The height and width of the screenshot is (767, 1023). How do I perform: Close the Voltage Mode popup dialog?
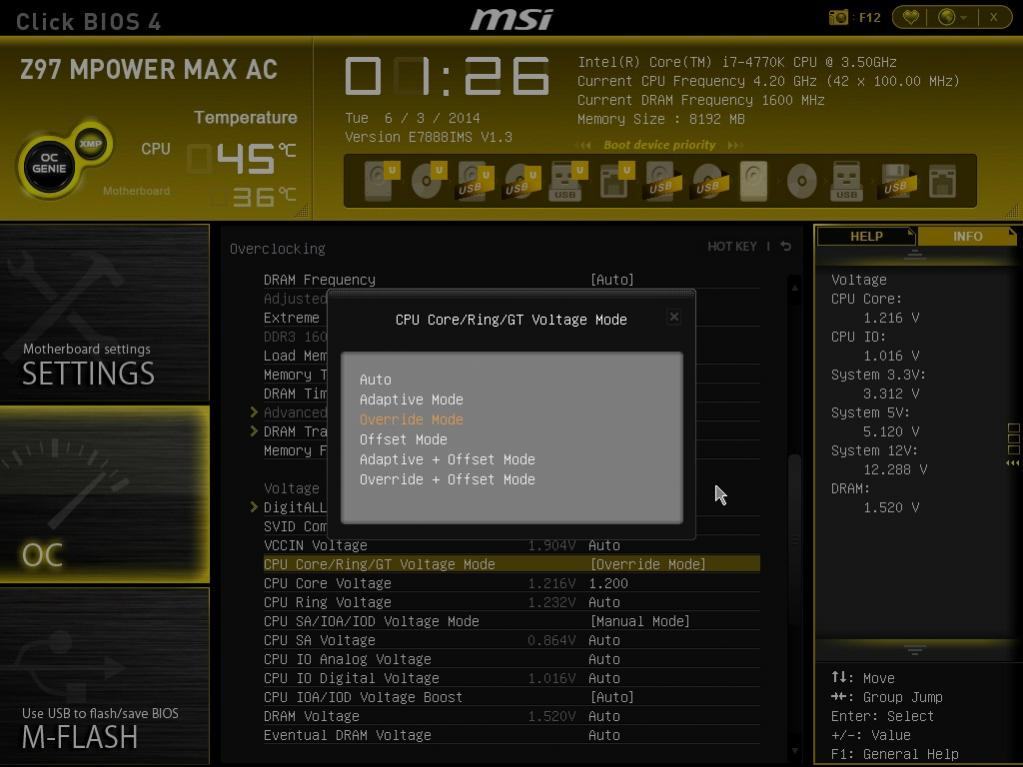click(x=674, y=317)
